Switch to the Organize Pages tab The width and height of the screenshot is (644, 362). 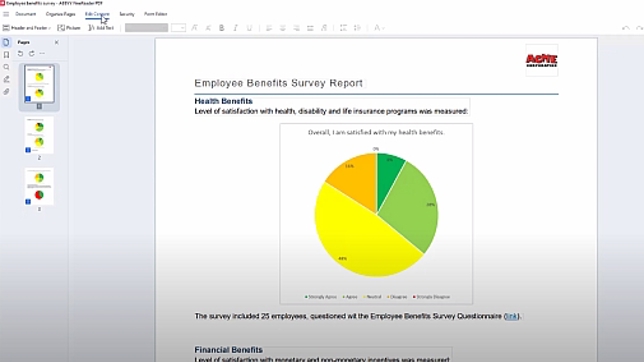[x=61, y=14]
